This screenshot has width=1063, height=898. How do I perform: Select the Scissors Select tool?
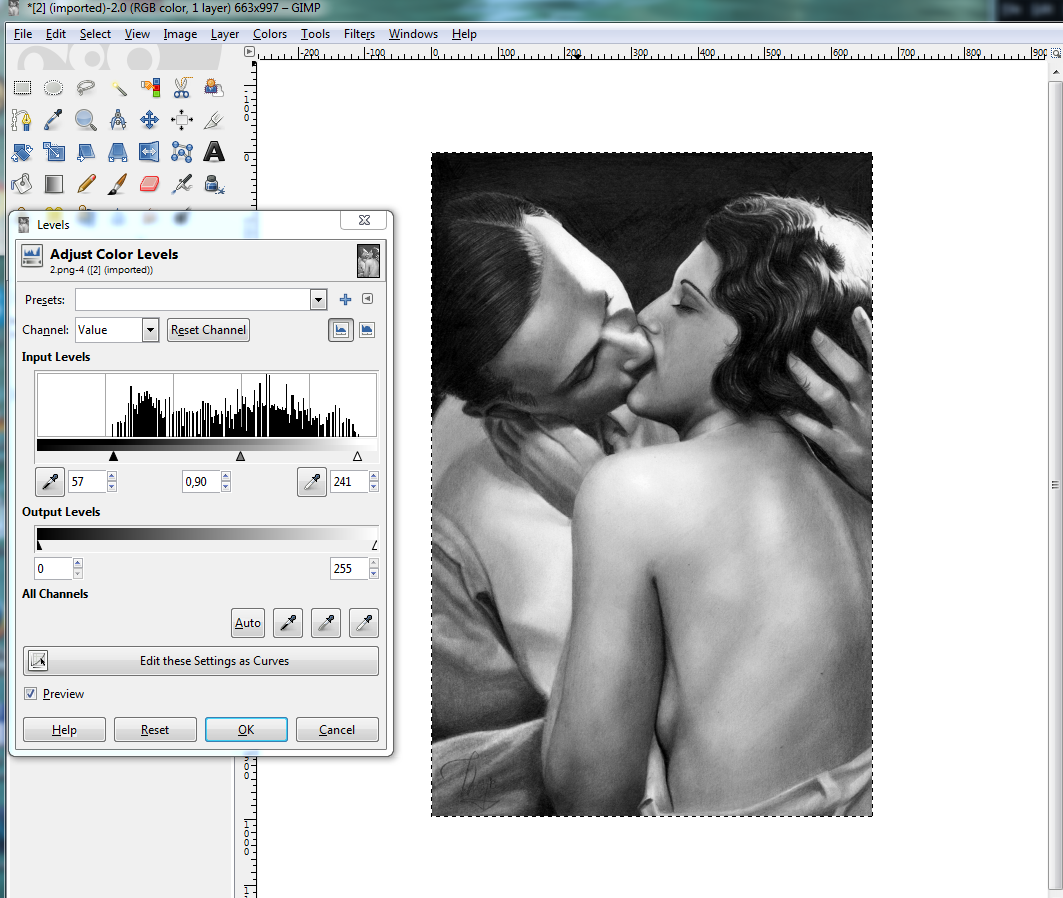pyautogui.click(x=182, y=87)
